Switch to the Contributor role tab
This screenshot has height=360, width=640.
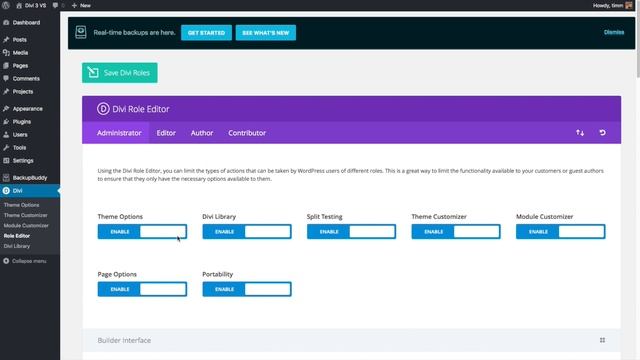click(x=247, y=133)
